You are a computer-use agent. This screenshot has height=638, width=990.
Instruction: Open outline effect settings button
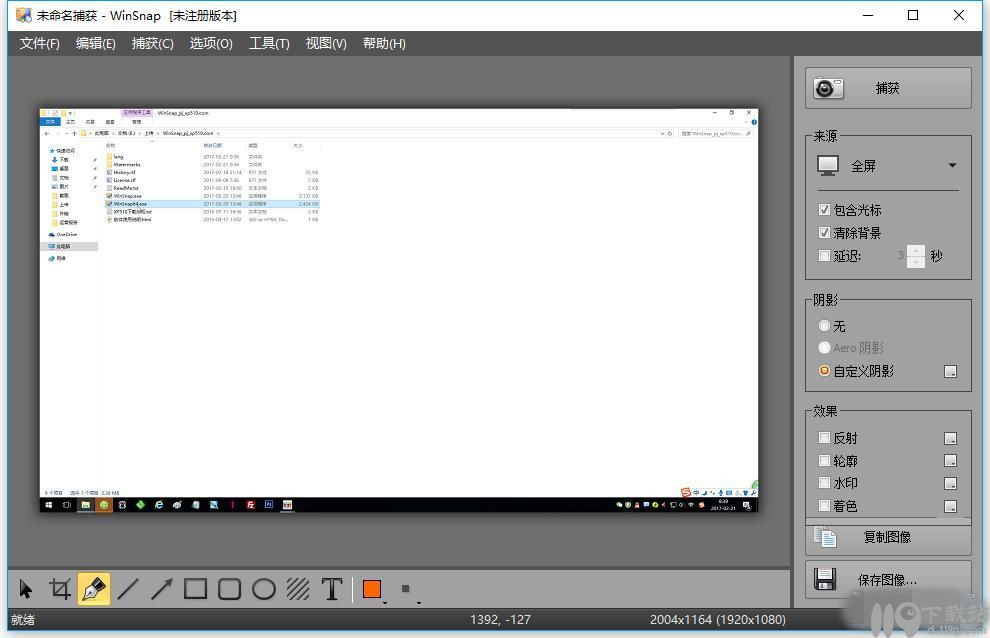pos(950,461)
